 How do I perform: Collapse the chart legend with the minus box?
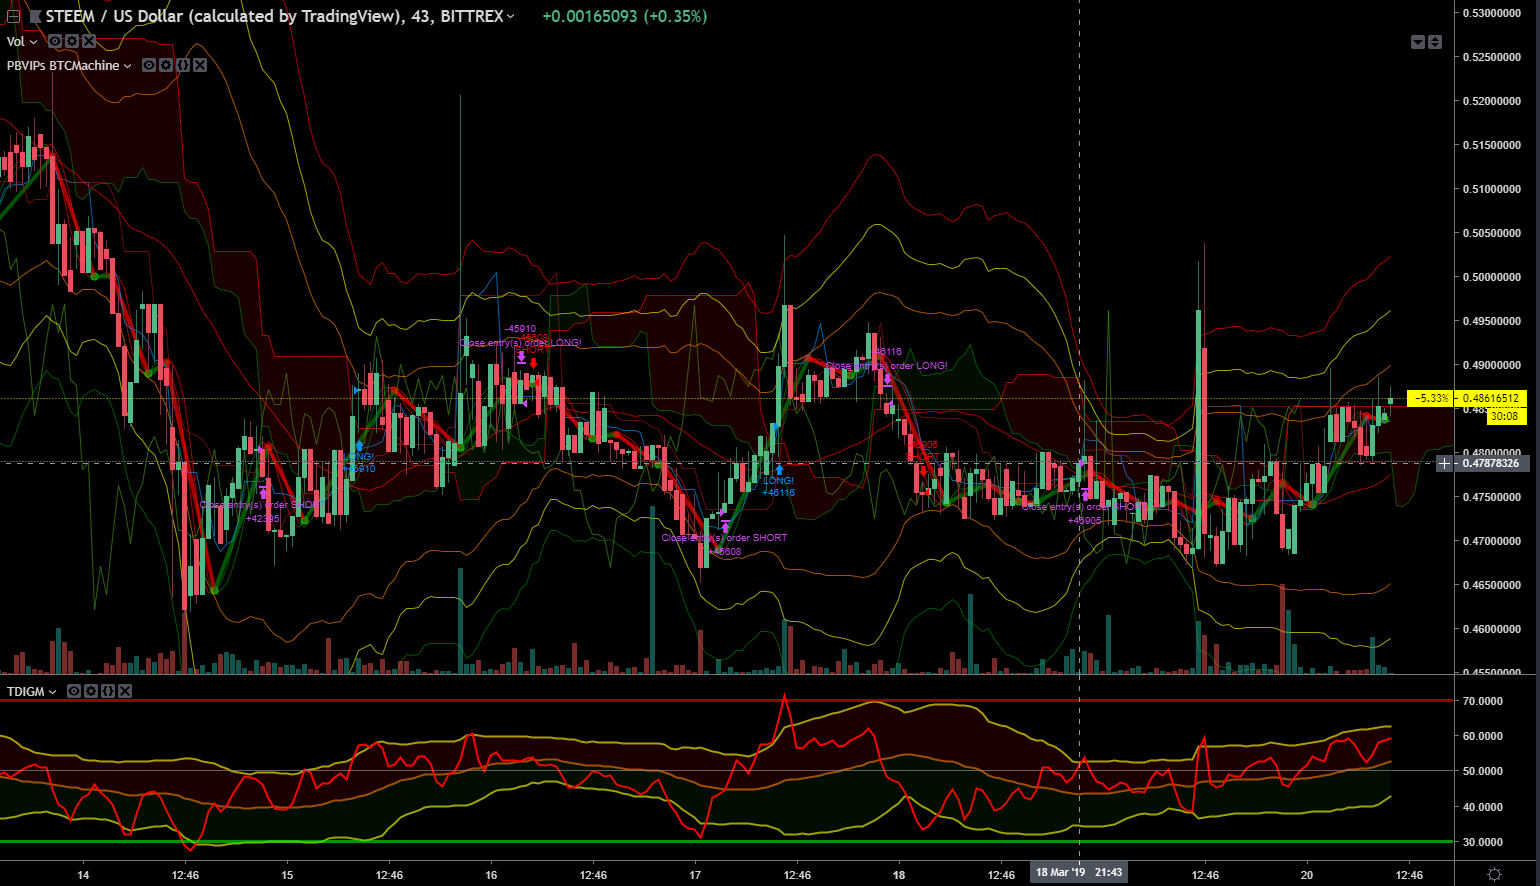(13, 16)
